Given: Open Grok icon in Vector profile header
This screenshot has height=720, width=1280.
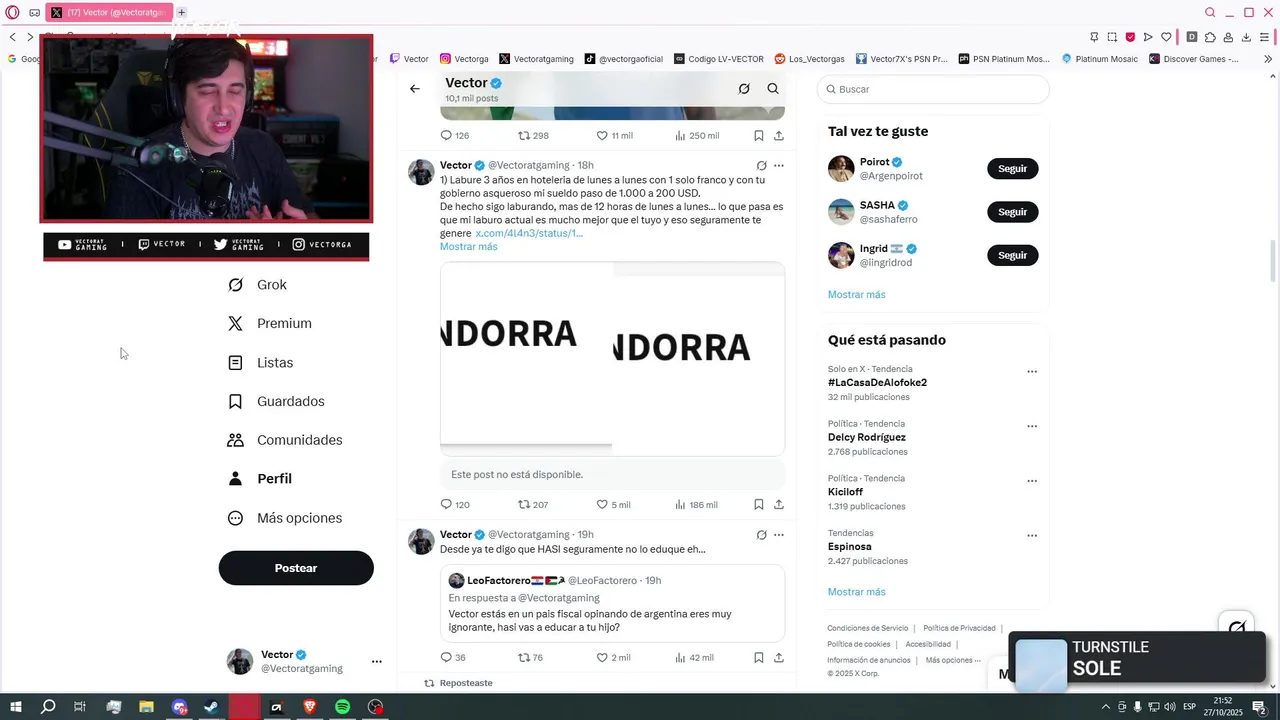Looking at the screenshot, I should coord(744,89).
